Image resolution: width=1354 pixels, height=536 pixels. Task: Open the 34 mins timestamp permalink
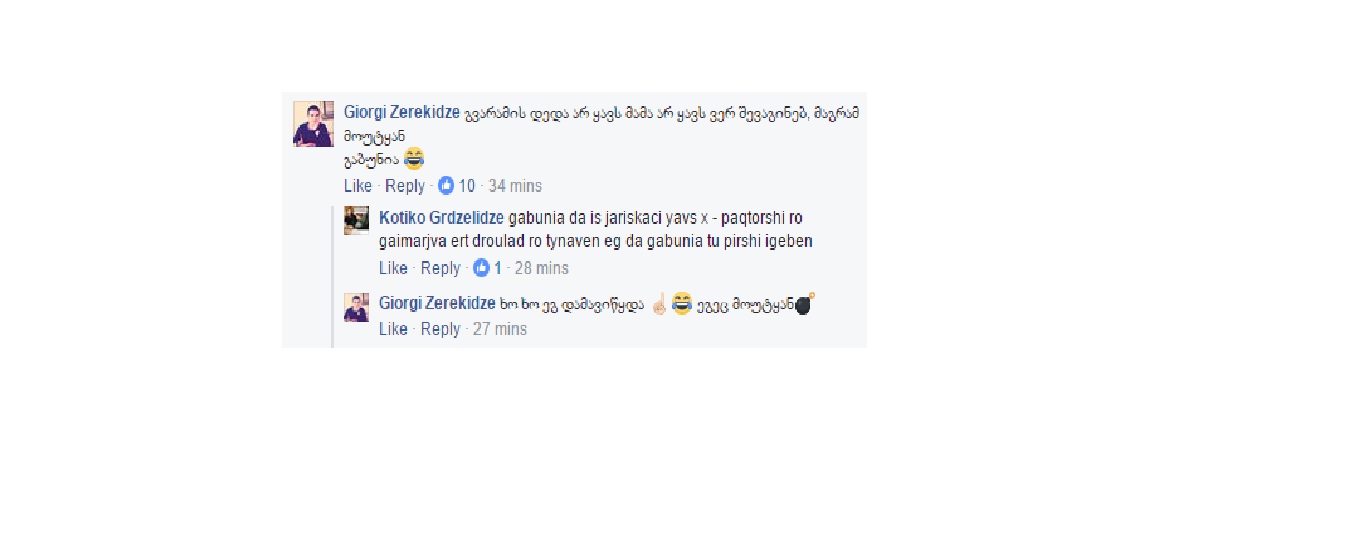515,186
